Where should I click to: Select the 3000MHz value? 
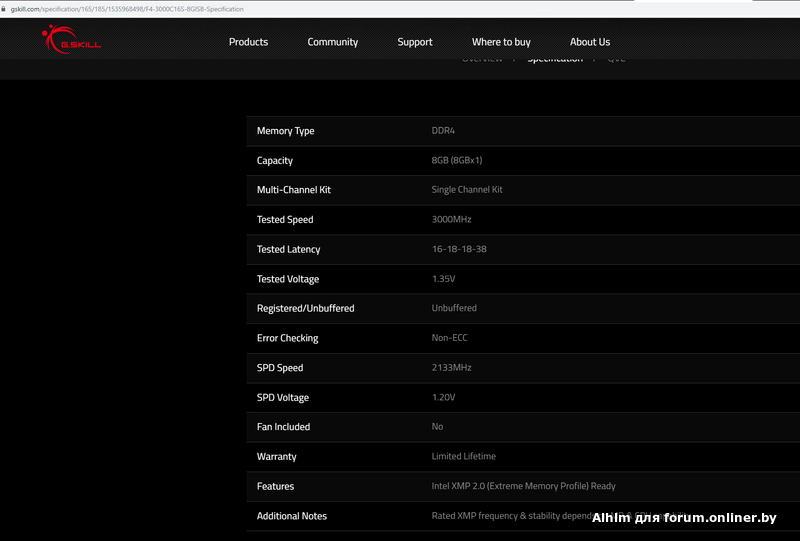pyautogui.click(x=451, y=219)
